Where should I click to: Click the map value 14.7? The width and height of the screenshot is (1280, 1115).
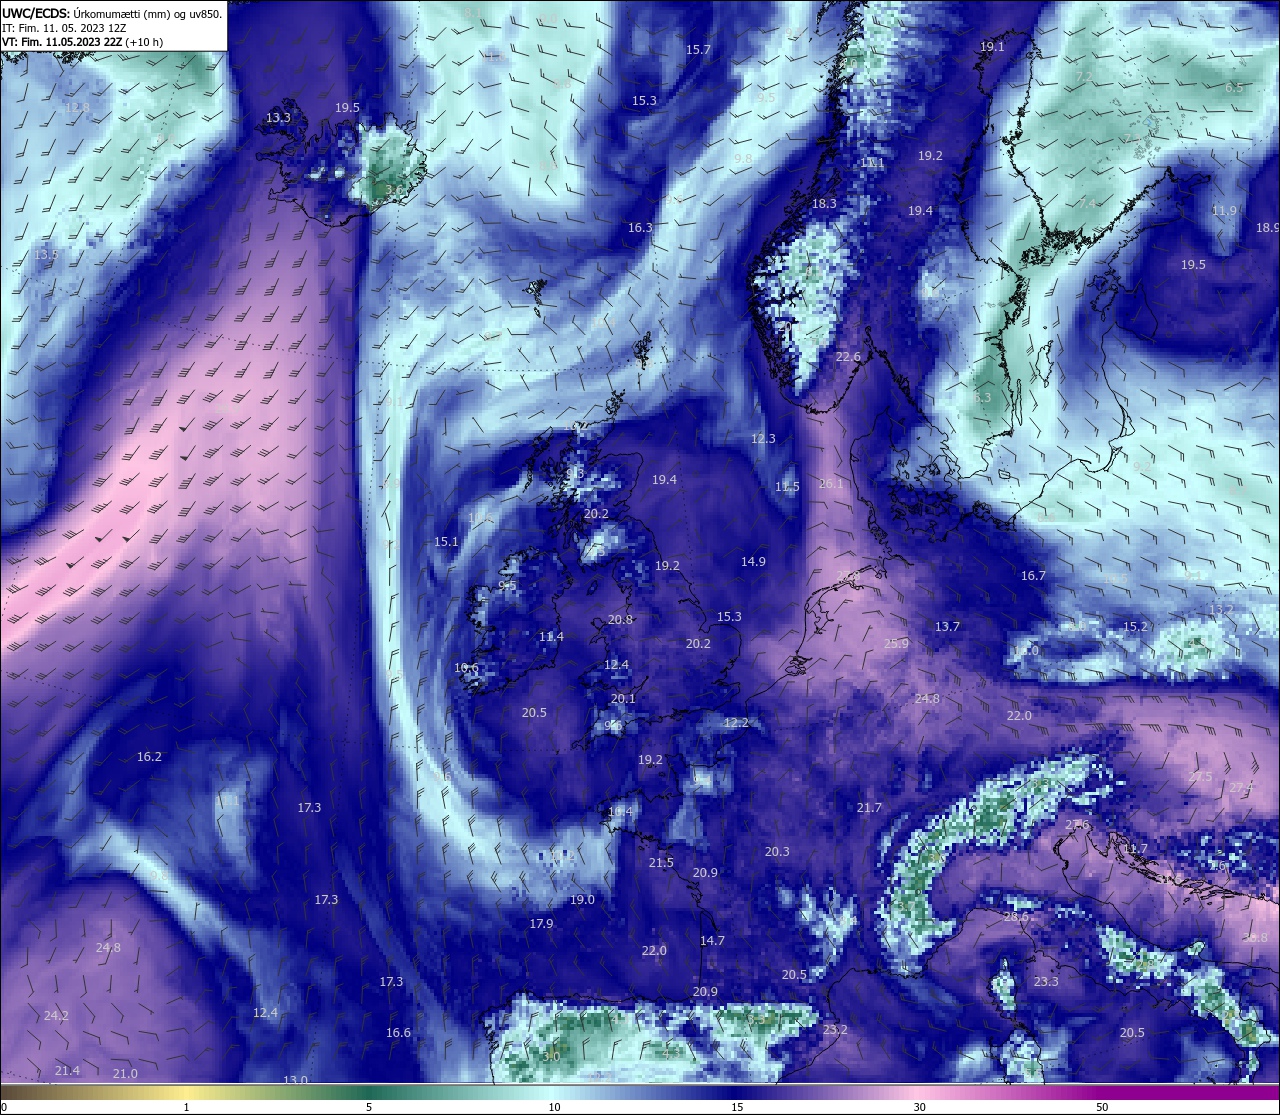click(712, 940)
